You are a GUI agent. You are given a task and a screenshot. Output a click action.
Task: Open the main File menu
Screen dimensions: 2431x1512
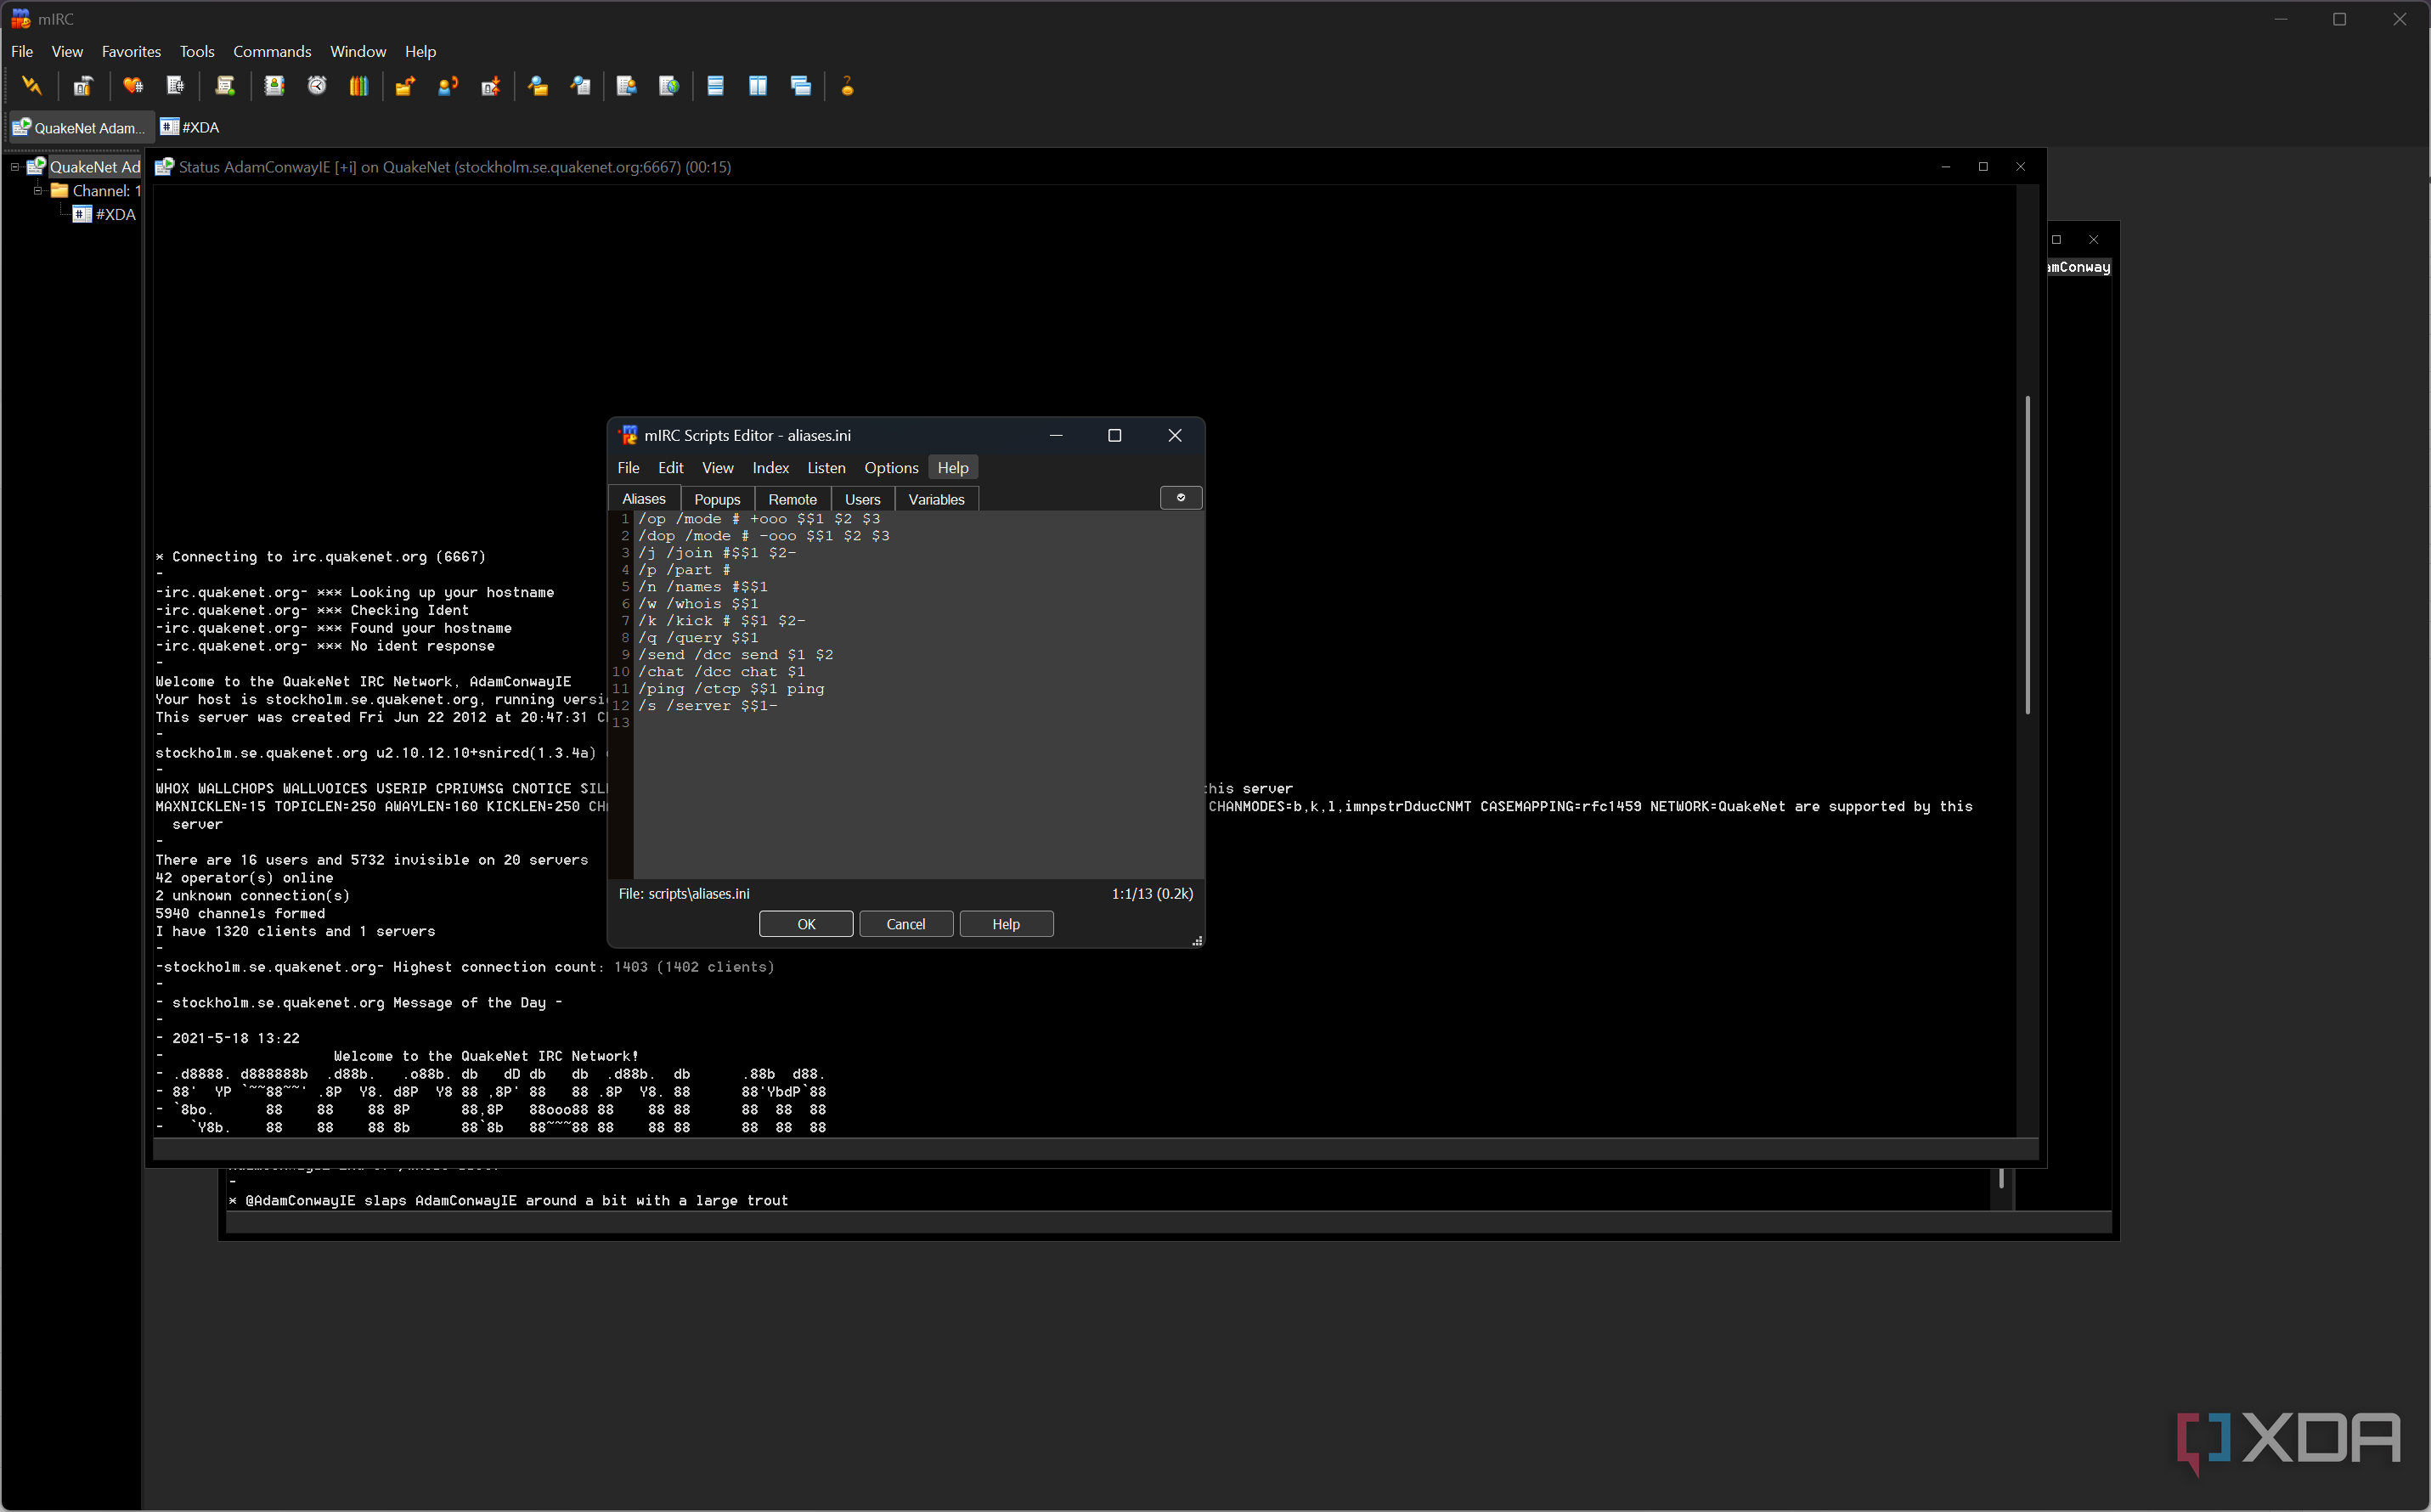[x=22, y=51]
